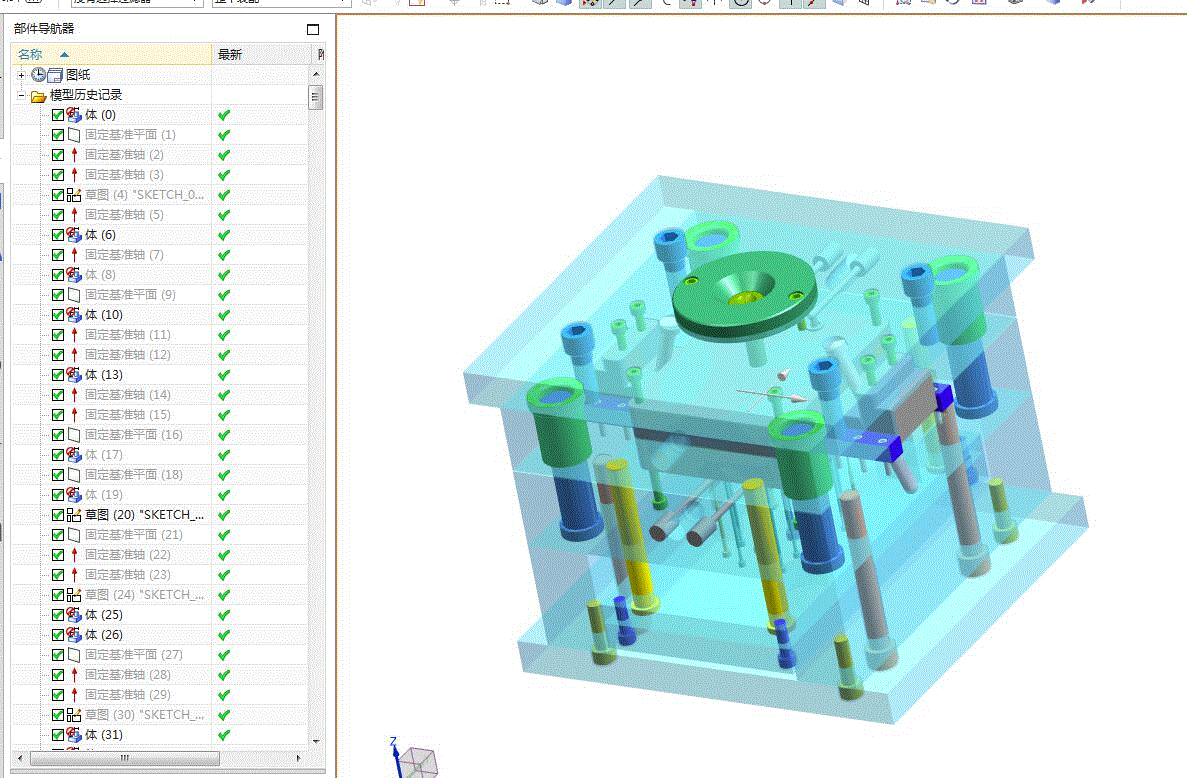Collapse the 模型历史记录 tree node
1187x778 pixels.
click(21, 95)
